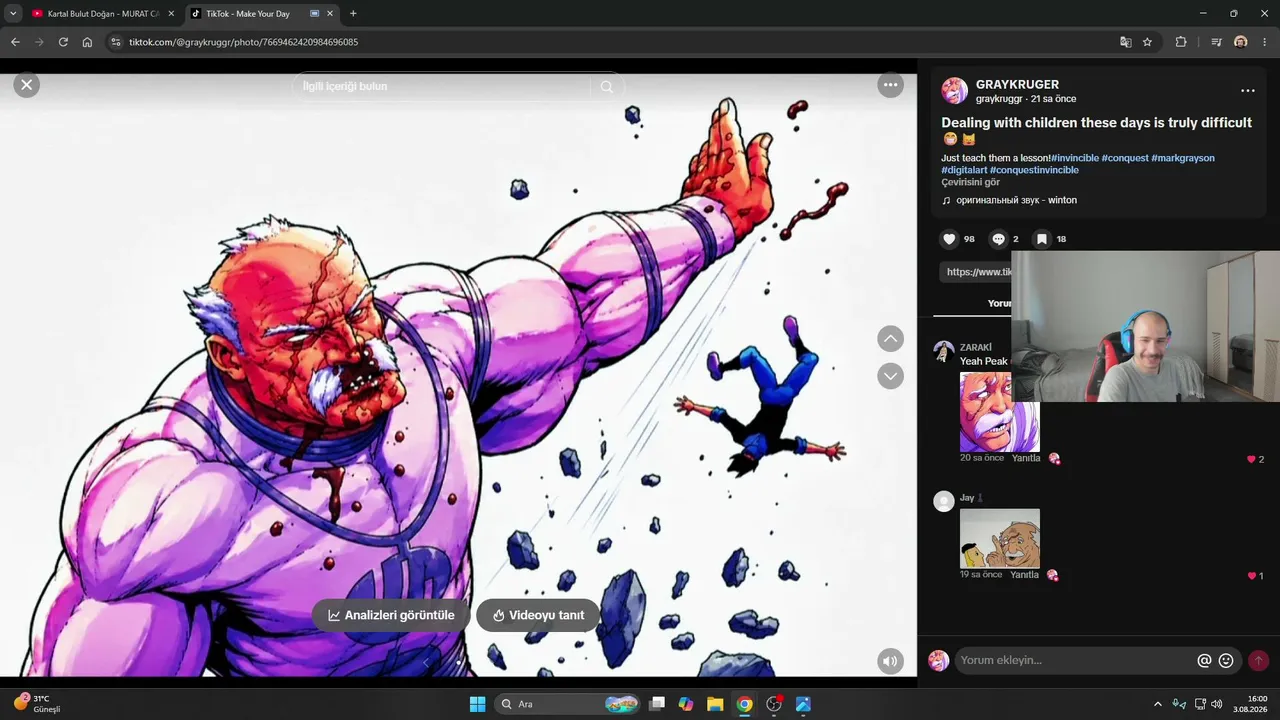The image size is (1280, 720).
Task: Open the viewer's three-dot more options
Action: tap(890, 85)
